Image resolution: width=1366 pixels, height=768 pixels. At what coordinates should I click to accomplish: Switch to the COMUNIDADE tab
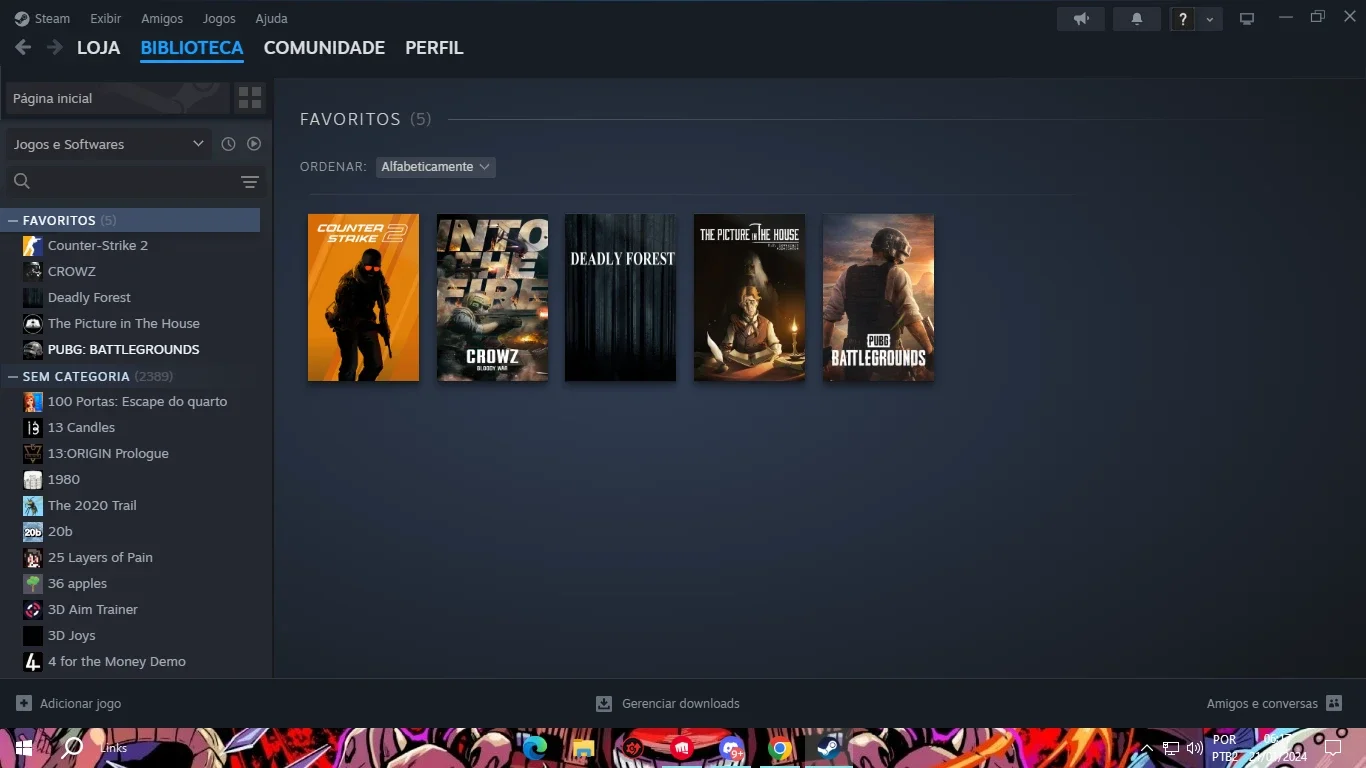coord(324,47)
